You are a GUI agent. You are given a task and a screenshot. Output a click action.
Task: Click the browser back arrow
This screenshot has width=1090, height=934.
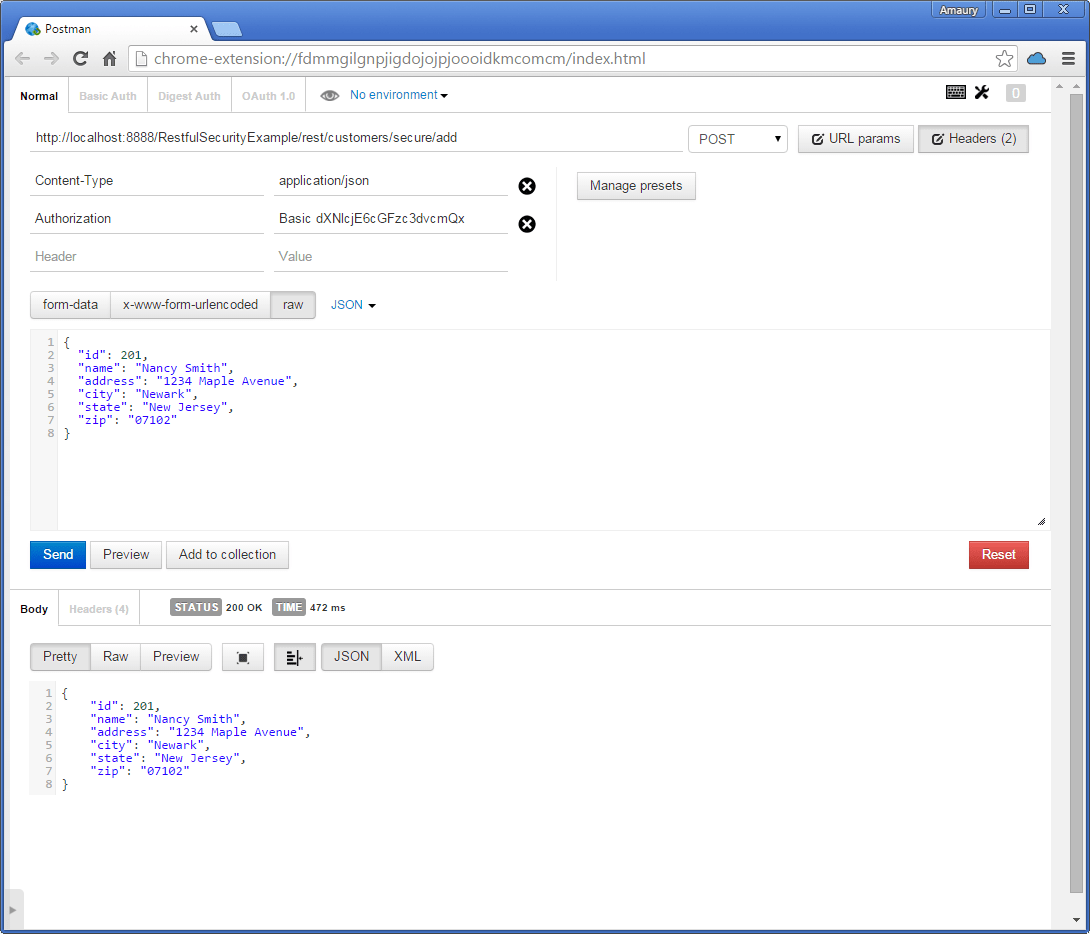pyautogui.click(x=22, y=58)
